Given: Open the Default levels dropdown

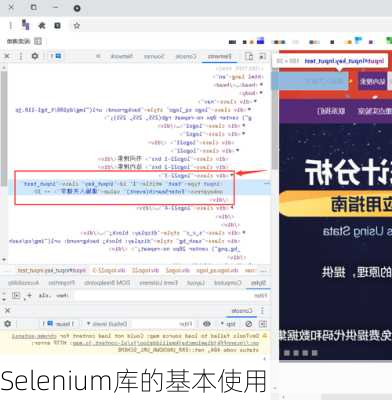Looking at the screenshot, I should (x=107, y=324).
